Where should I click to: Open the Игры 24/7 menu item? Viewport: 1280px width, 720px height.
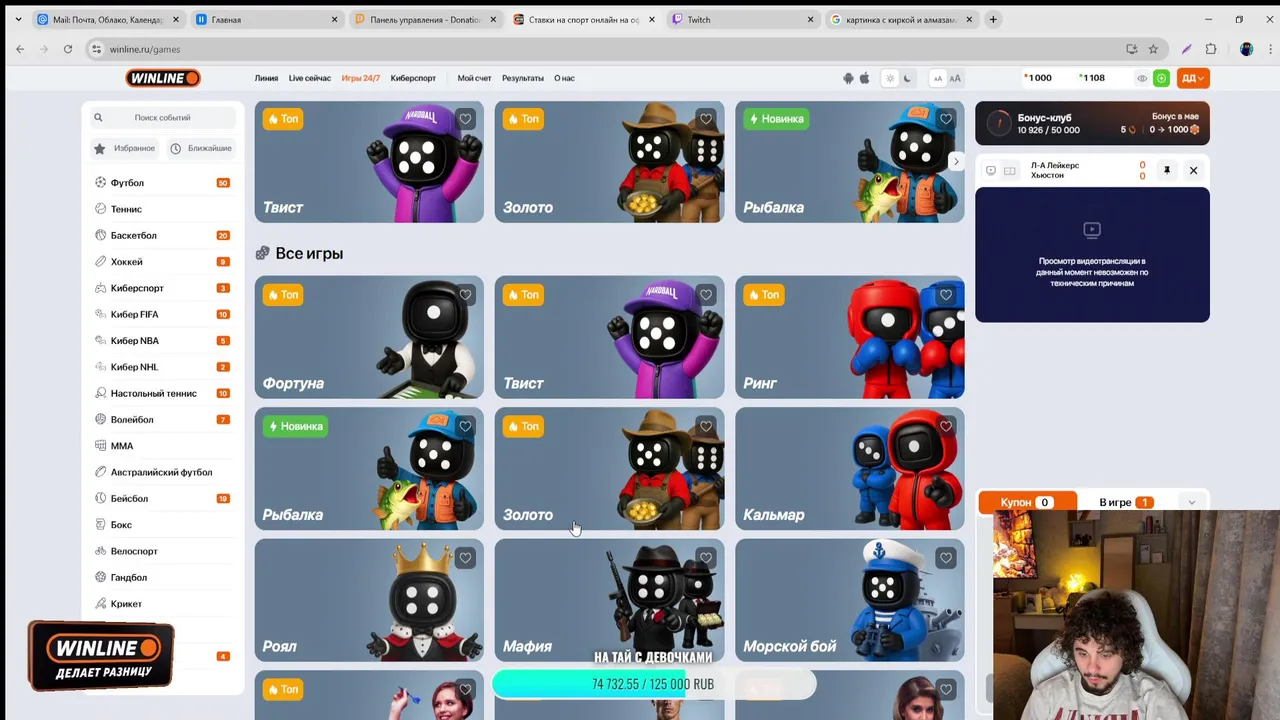pyautogui.click(x=360, y=78)
